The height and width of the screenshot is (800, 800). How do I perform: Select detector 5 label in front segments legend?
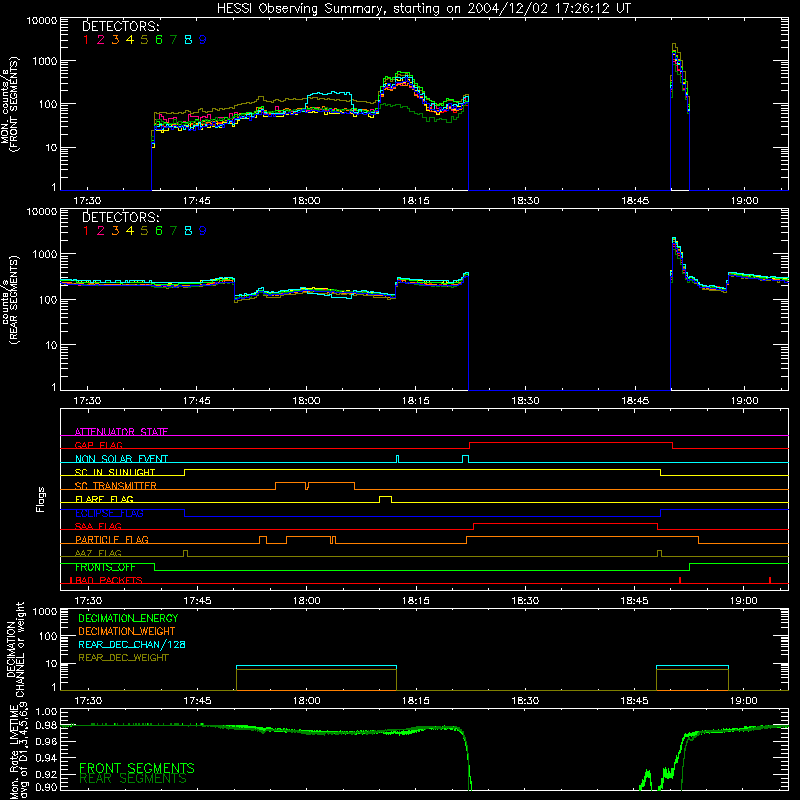coord(144,40)
